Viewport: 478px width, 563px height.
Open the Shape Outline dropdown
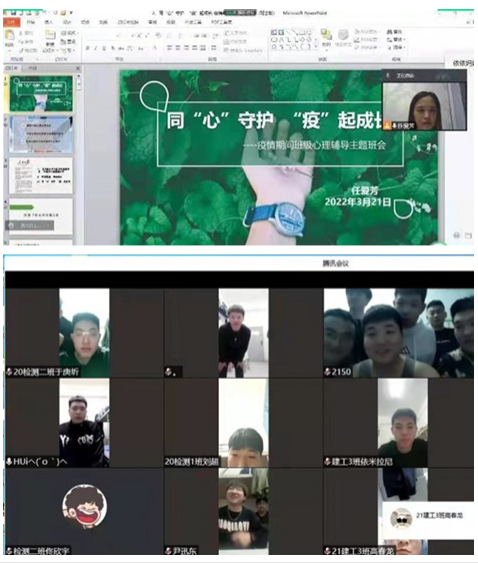[366, 39]
